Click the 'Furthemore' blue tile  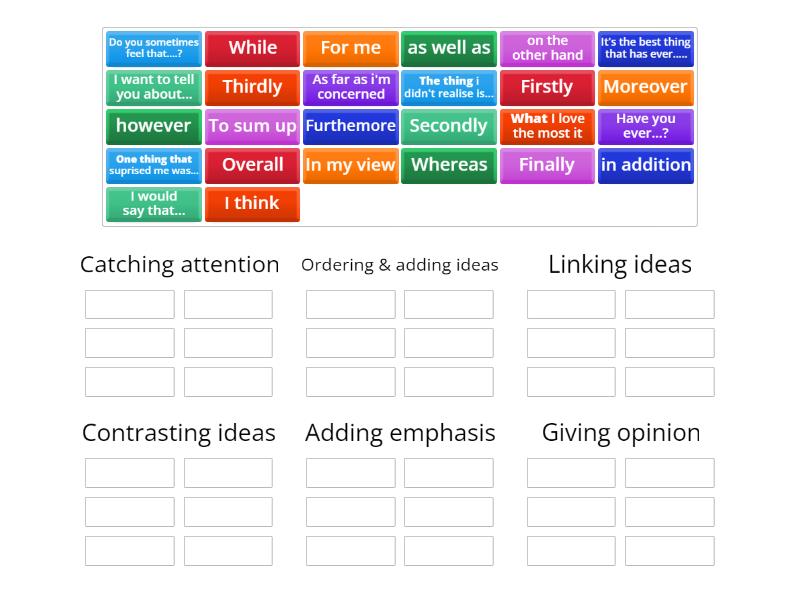[x=350, y=126]
